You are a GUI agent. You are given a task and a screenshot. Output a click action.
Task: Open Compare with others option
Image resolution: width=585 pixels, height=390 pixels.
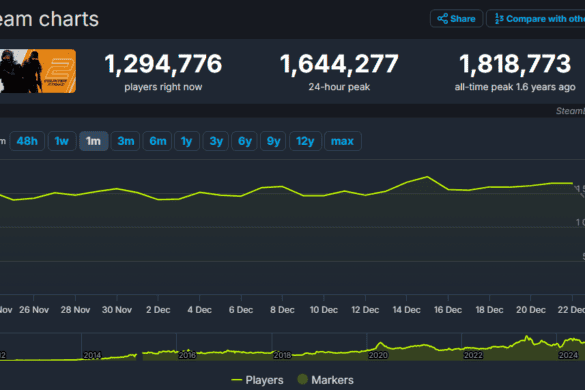pyautogui.click(x=536, y=19)
